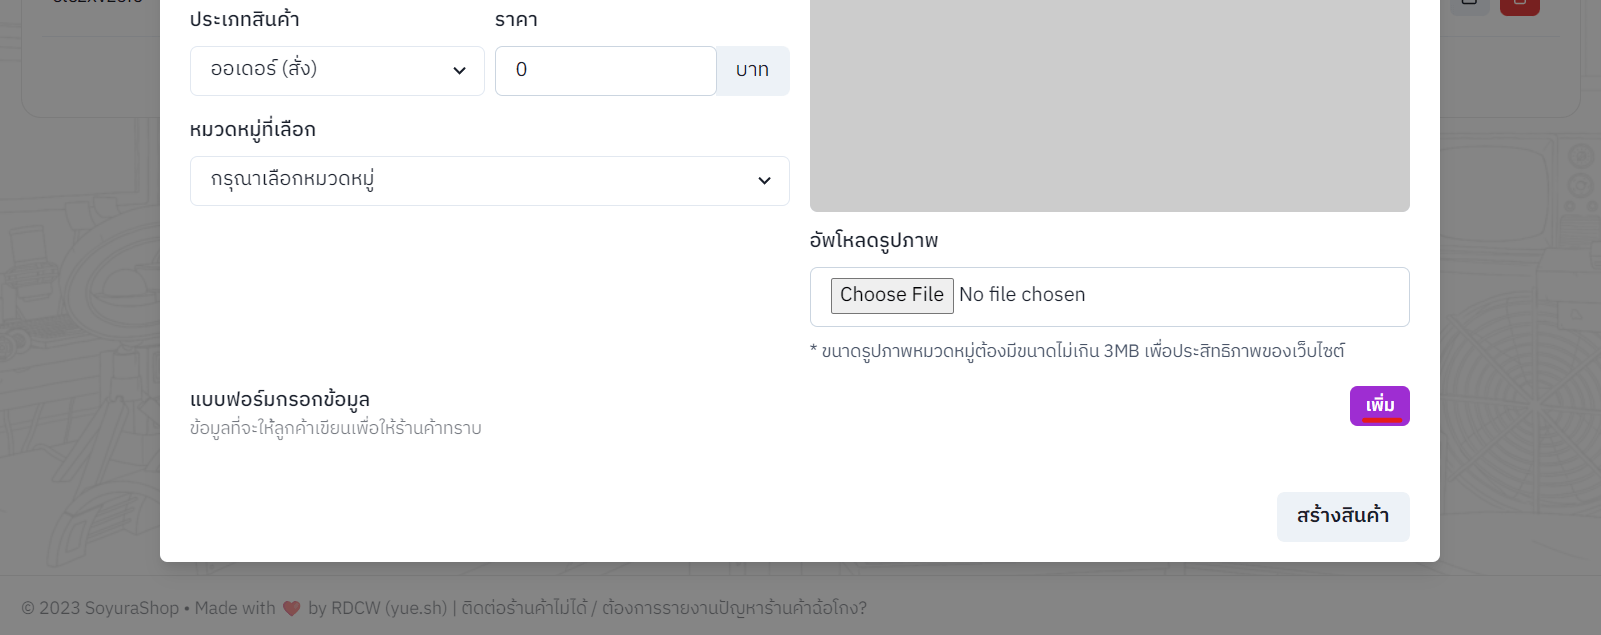Click the No file chosen text

(x=1022, y=295)
